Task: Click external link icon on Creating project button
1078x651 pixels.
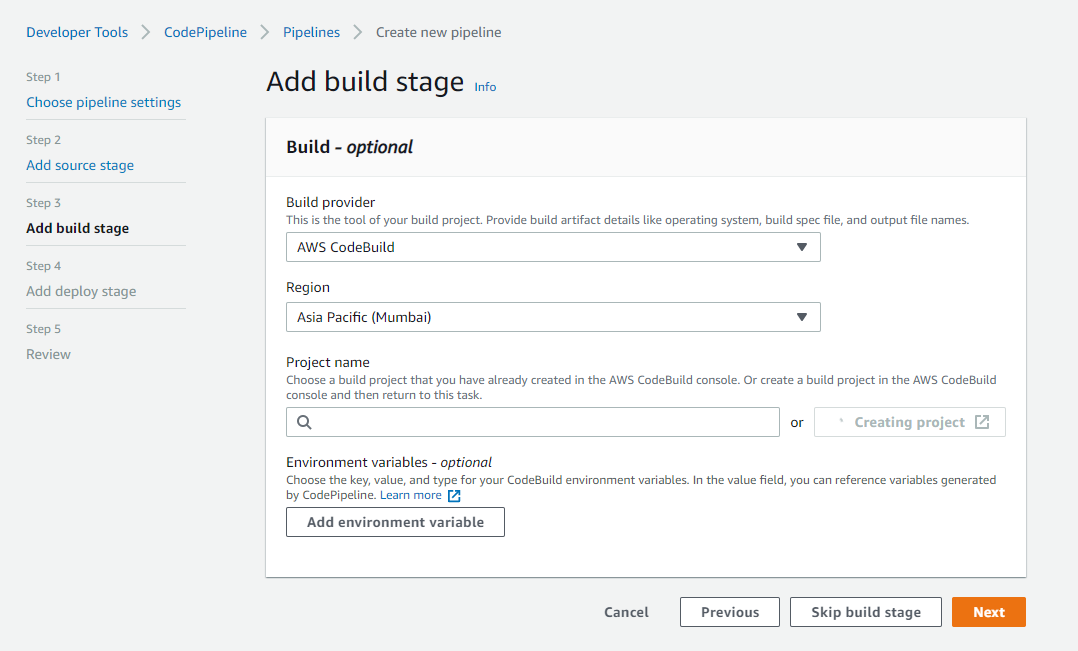Action: point(982,422)
